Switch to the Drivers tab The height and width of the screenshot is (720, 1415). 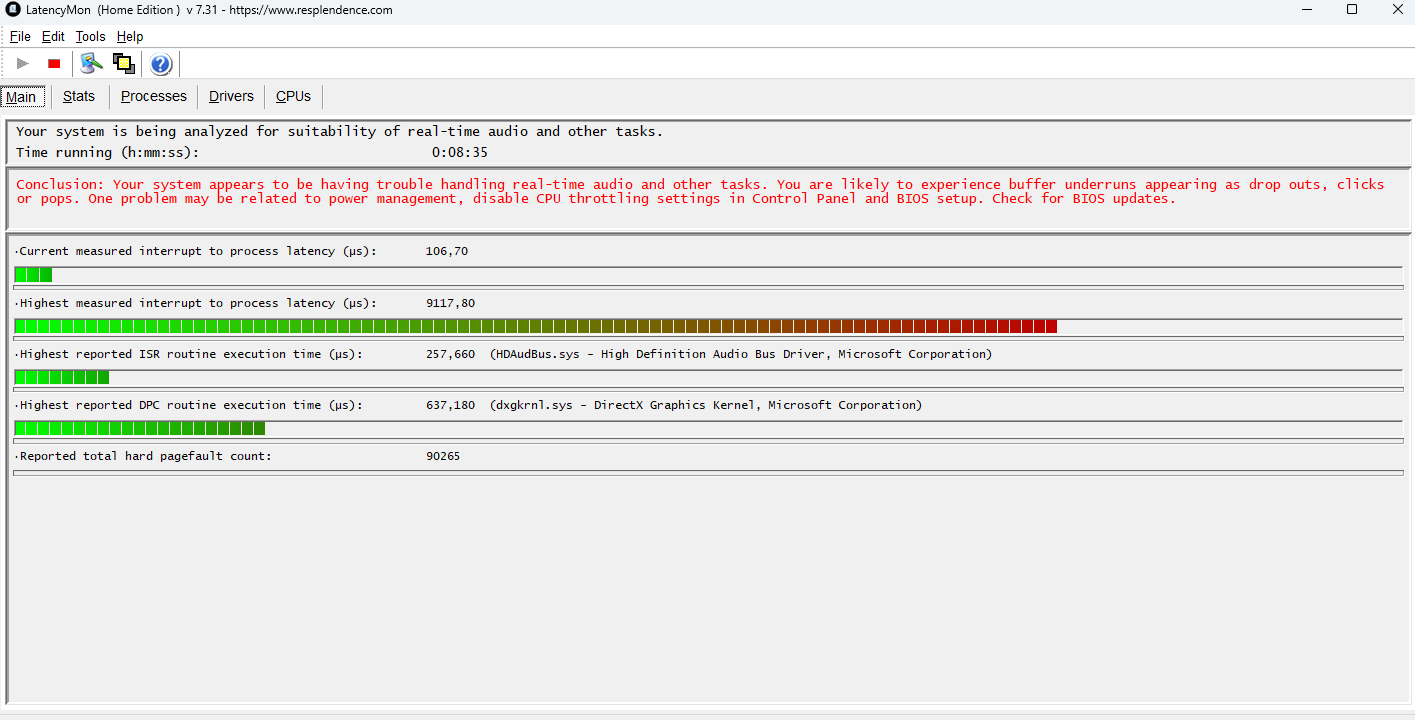231,97
